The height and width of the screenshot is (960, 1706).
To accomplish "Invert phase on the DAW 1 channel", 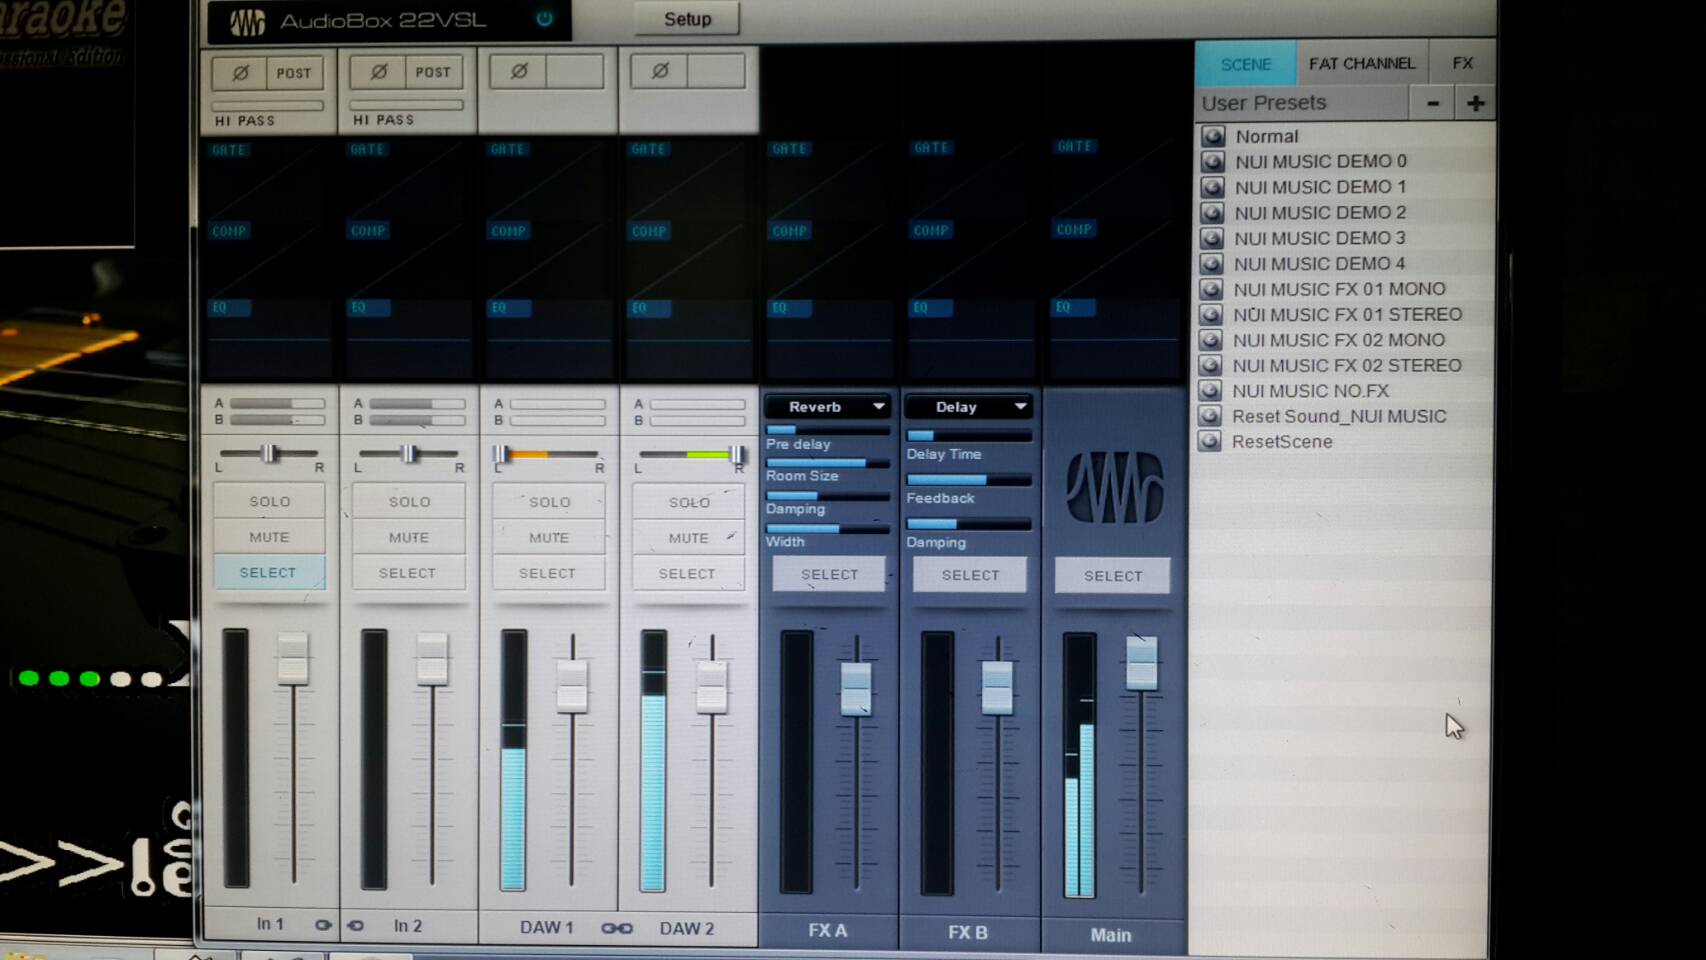I will [x=519, y=71].
